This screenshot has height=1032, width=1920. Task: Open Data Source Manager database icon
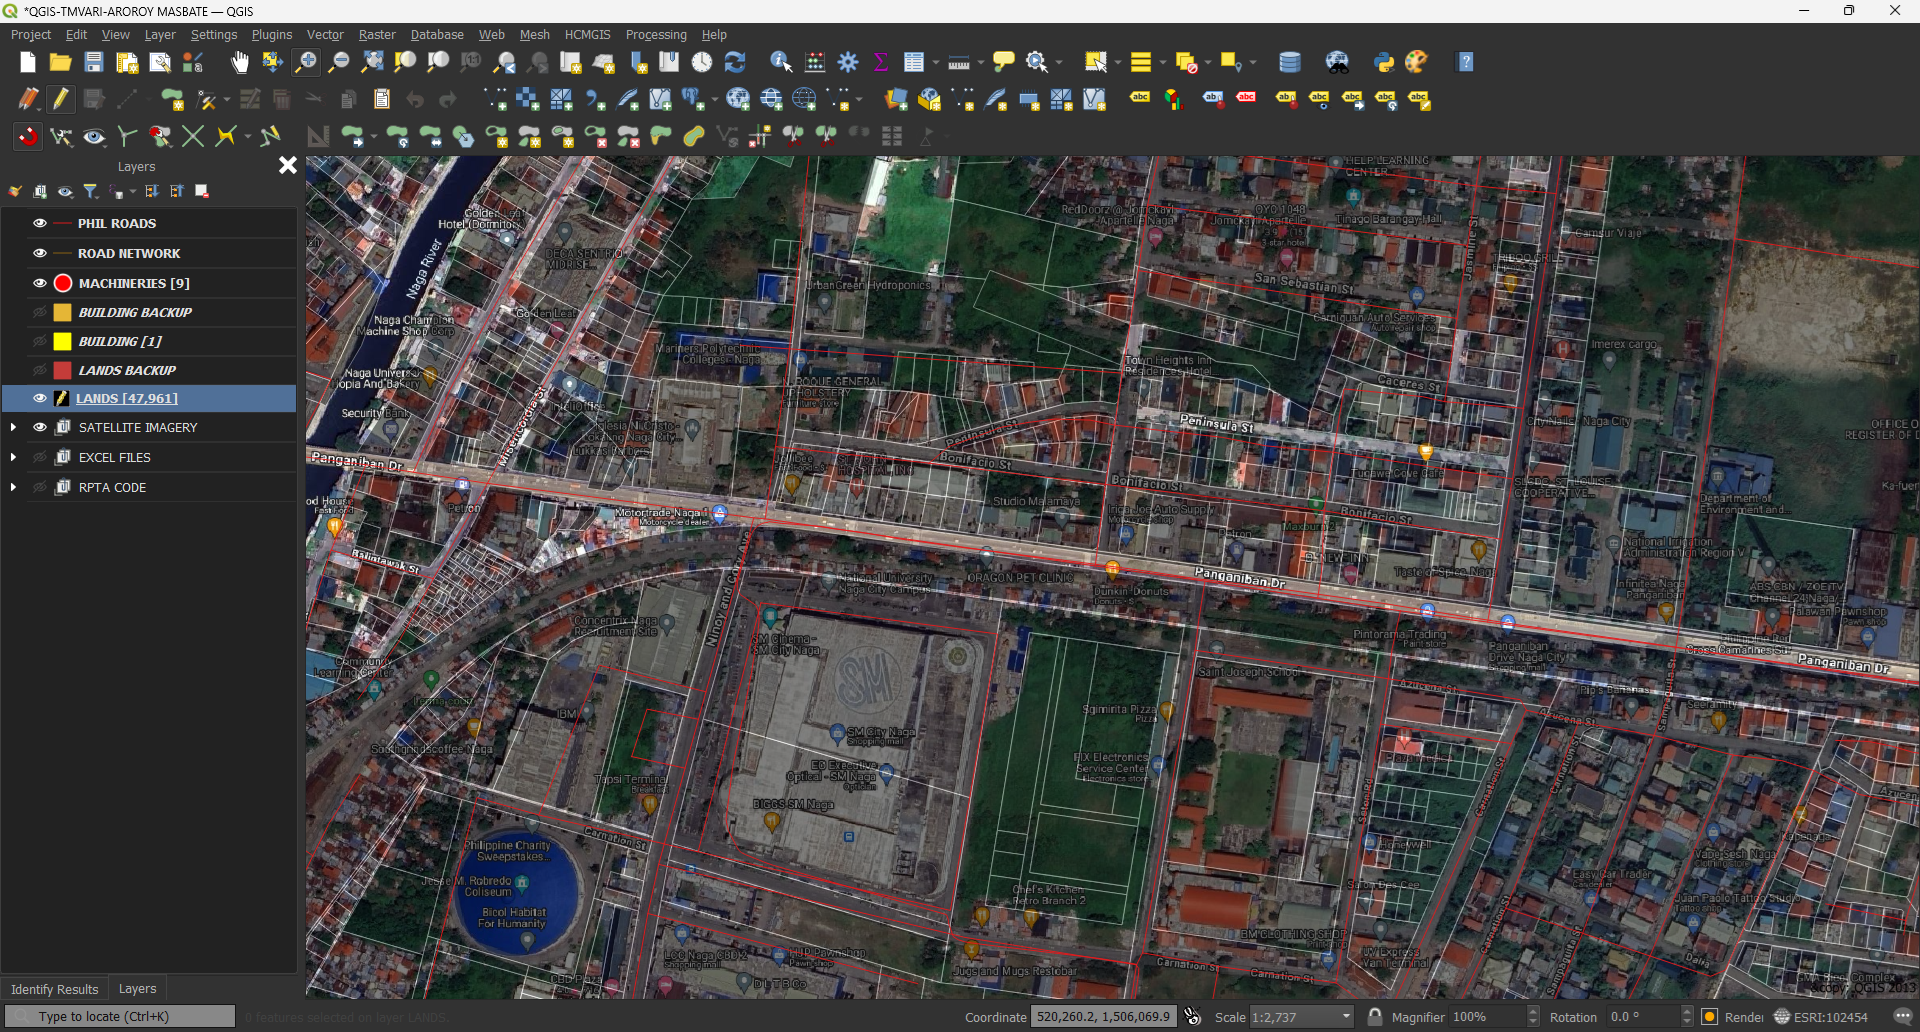pyautogui.click(x=1290, y=62)
